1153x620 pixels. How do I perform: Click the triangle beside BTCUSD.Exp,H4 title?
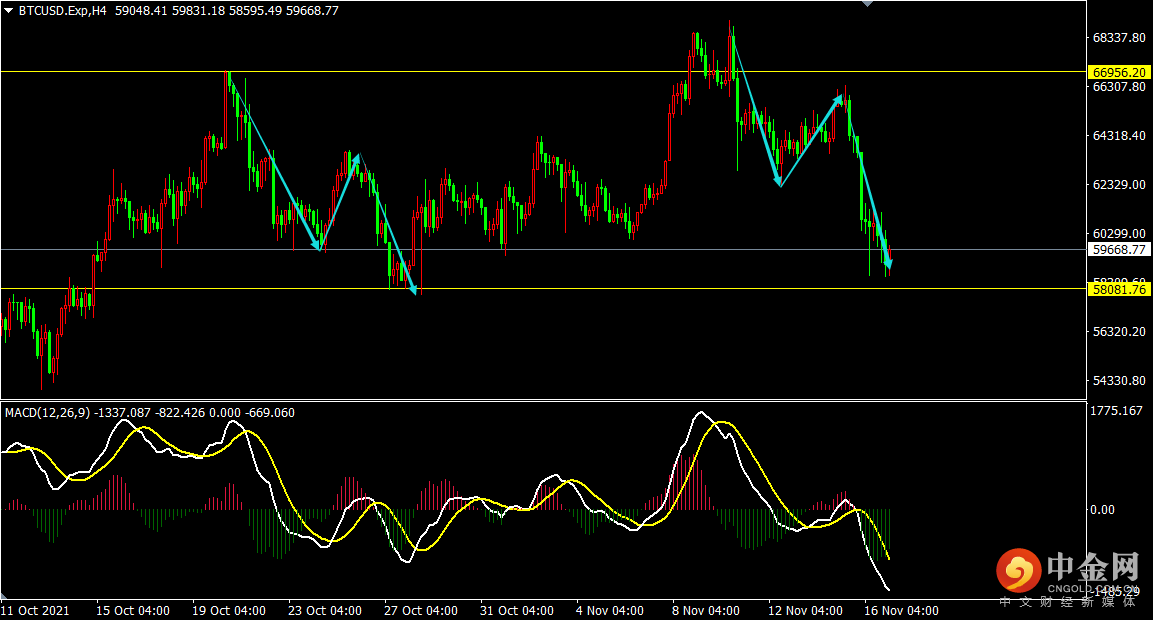pyautogui.click(x=9, y=10)
